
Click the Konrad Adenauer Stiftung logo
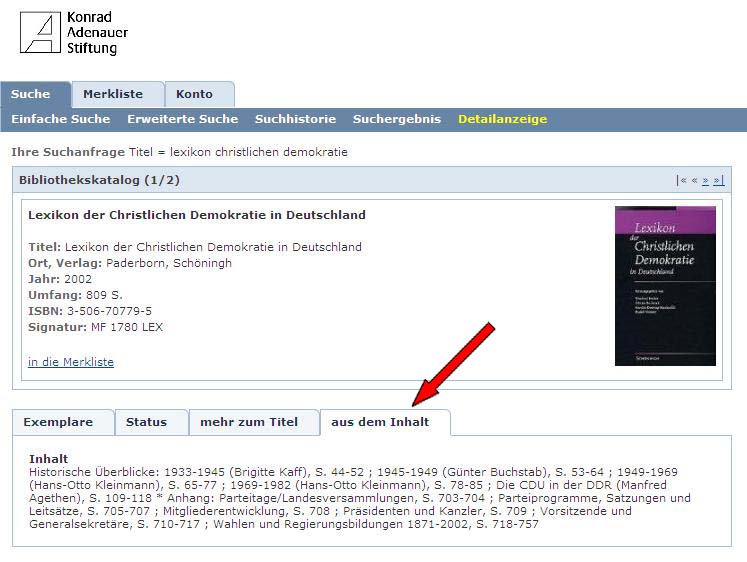[x=74, y=33]
